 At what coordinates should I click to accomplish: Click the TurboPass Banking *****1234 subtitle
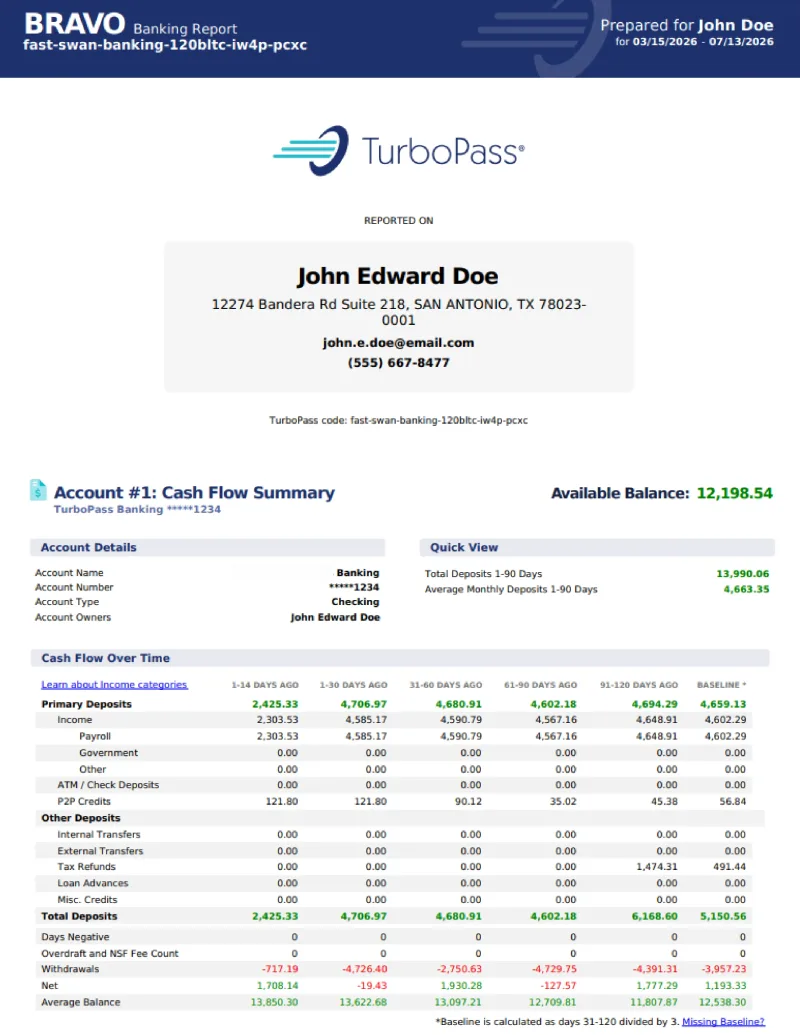(x=137, y=510)
